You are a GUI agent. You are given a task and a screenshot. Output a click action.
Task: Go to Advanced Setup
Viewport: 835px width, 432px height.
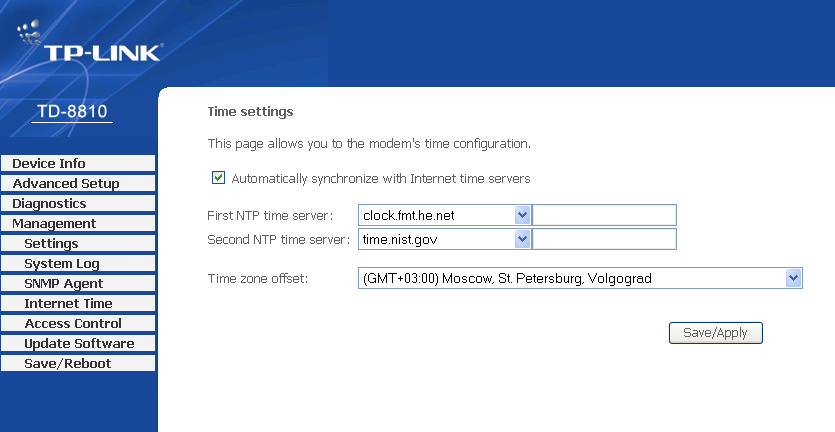tap(66, 184)
